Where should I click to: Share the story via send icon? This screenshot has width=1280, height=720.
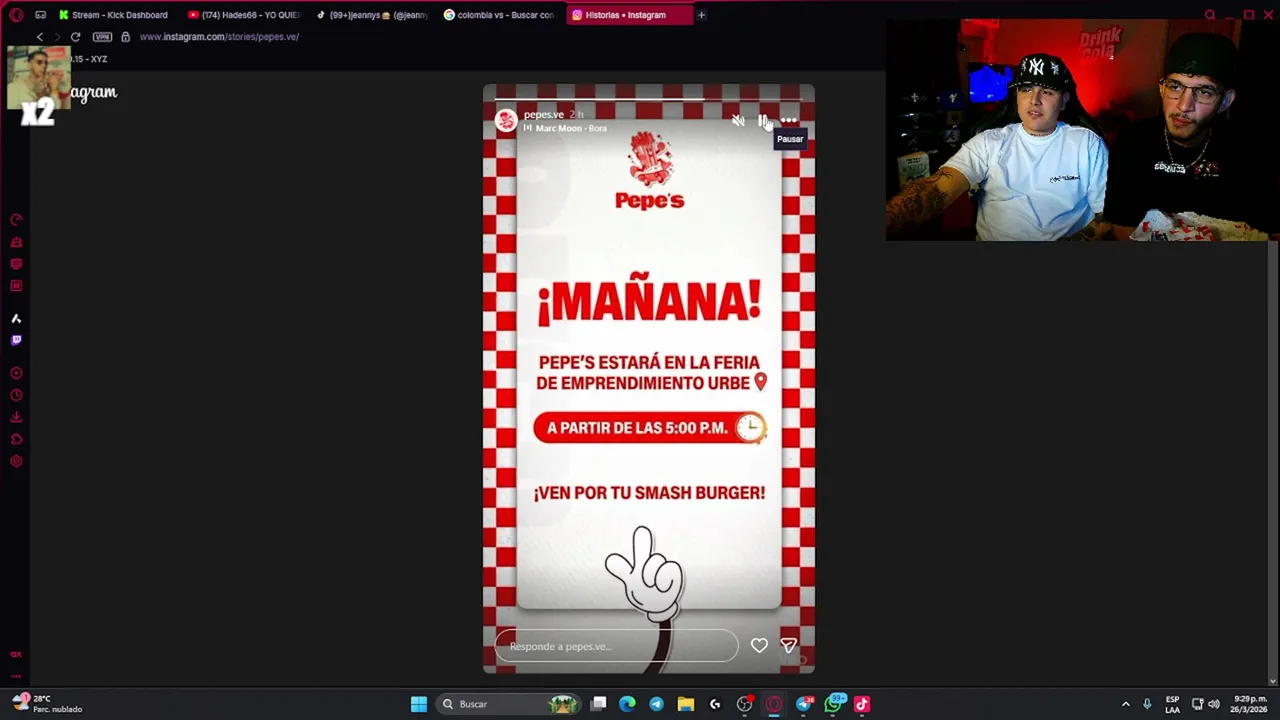[x=788, y=646]
